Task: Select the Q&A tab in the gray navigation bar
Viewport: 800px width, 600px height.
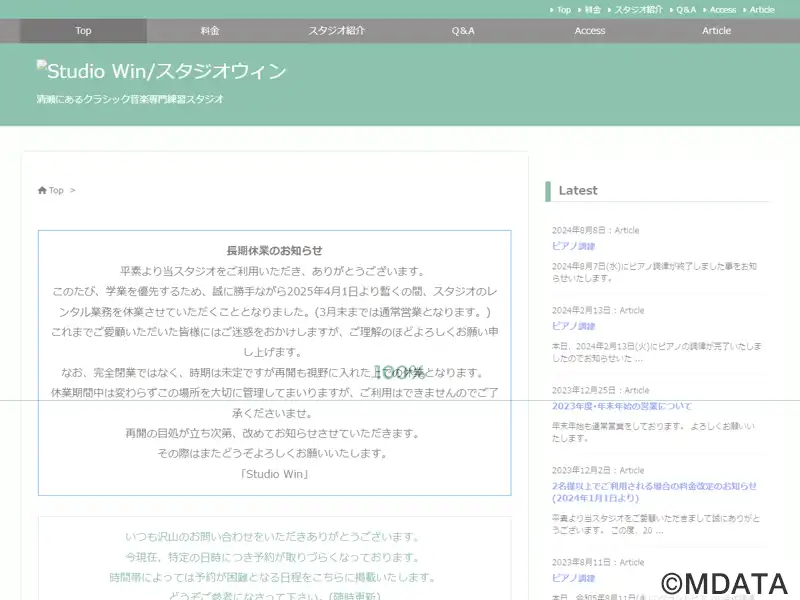Action: [x=463, y=31]
